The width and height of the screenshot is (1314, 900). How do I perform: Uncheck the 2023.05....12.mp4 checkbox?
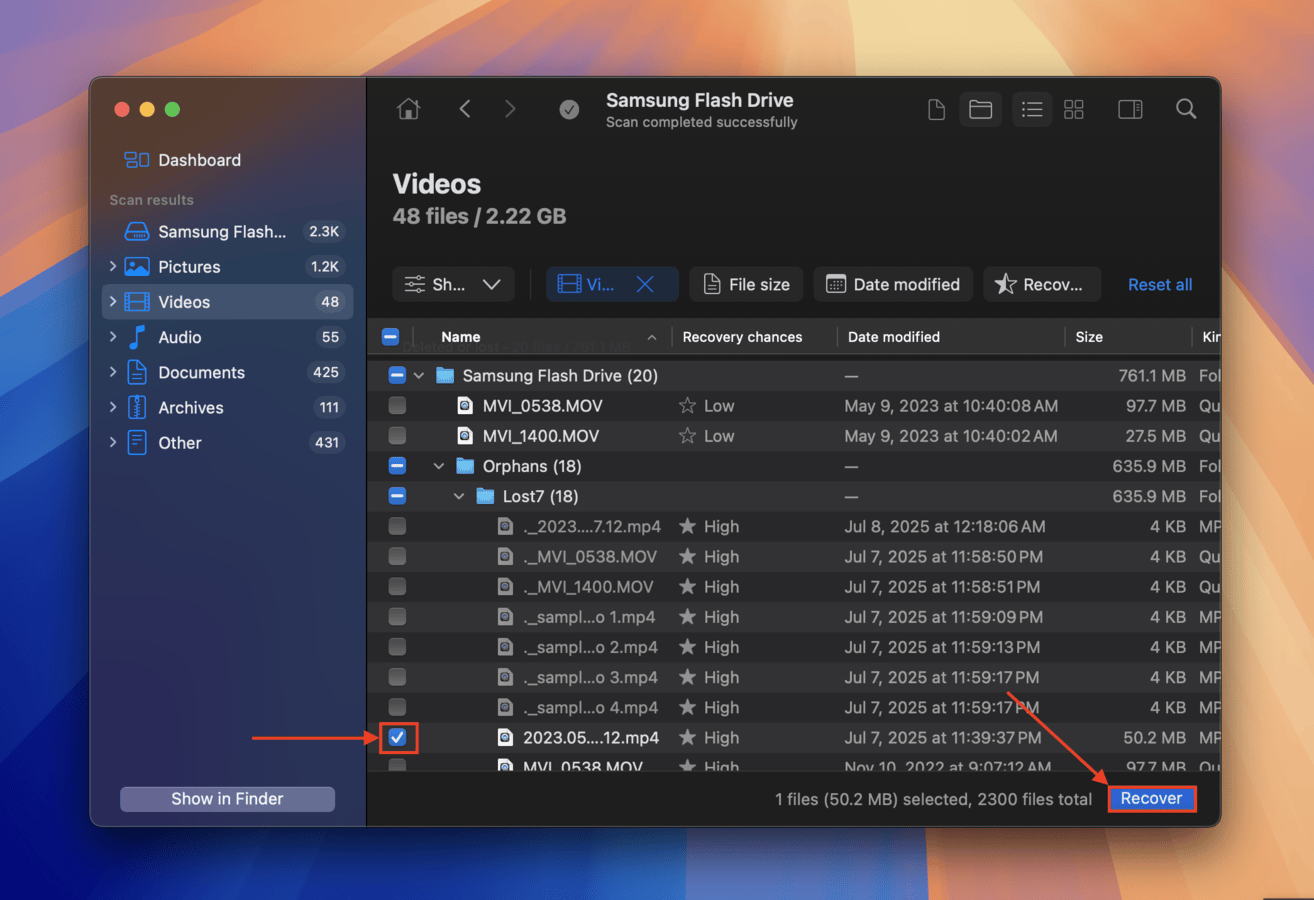pos(397,738)
